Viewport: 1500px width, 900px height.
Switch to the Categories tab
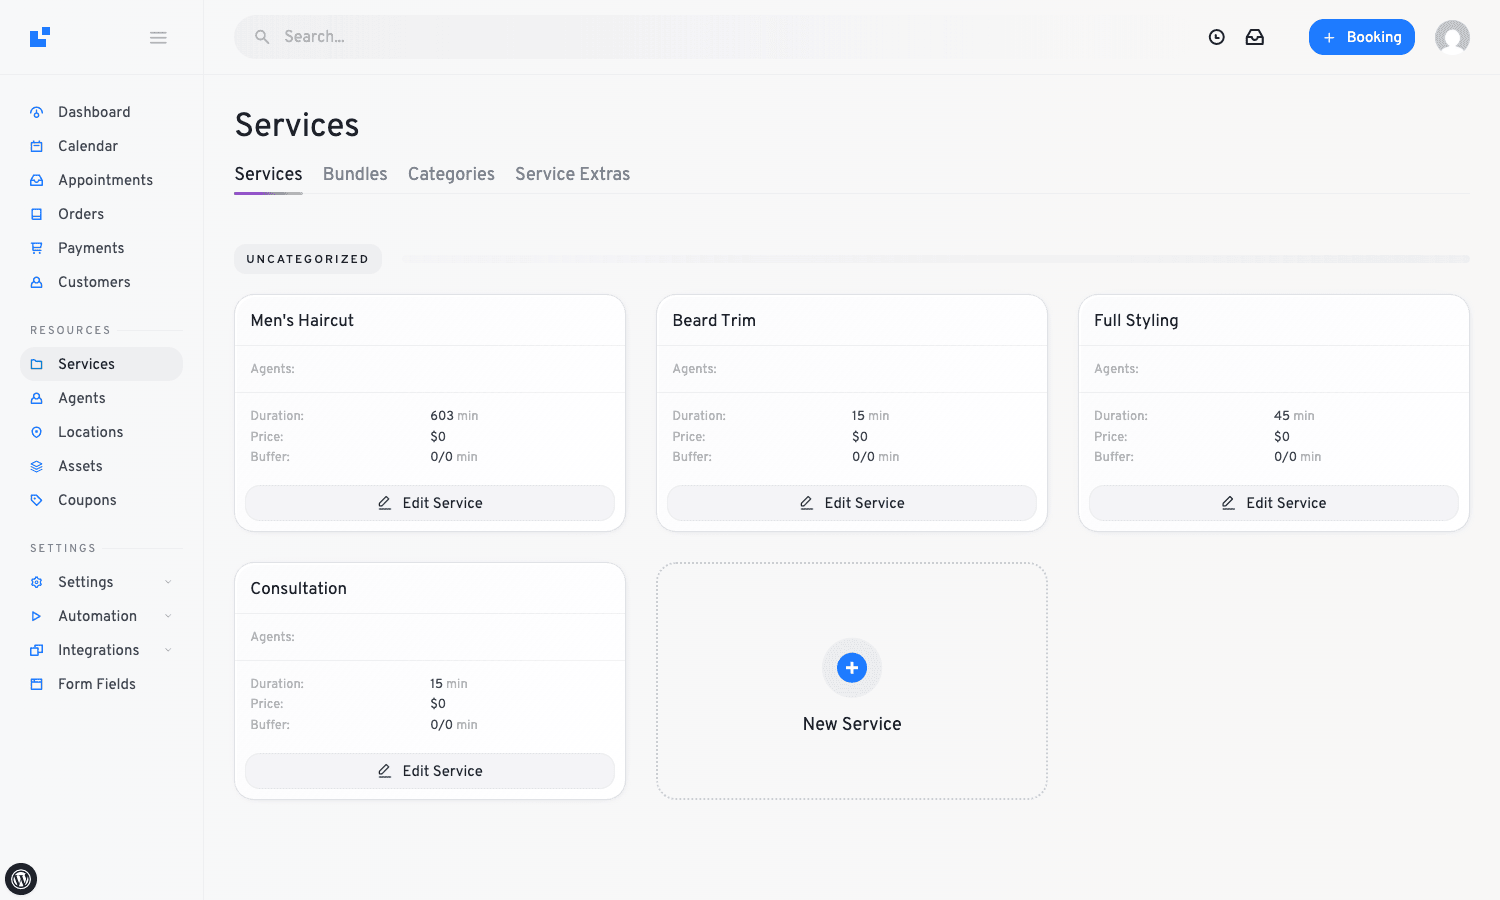[451, 174]
